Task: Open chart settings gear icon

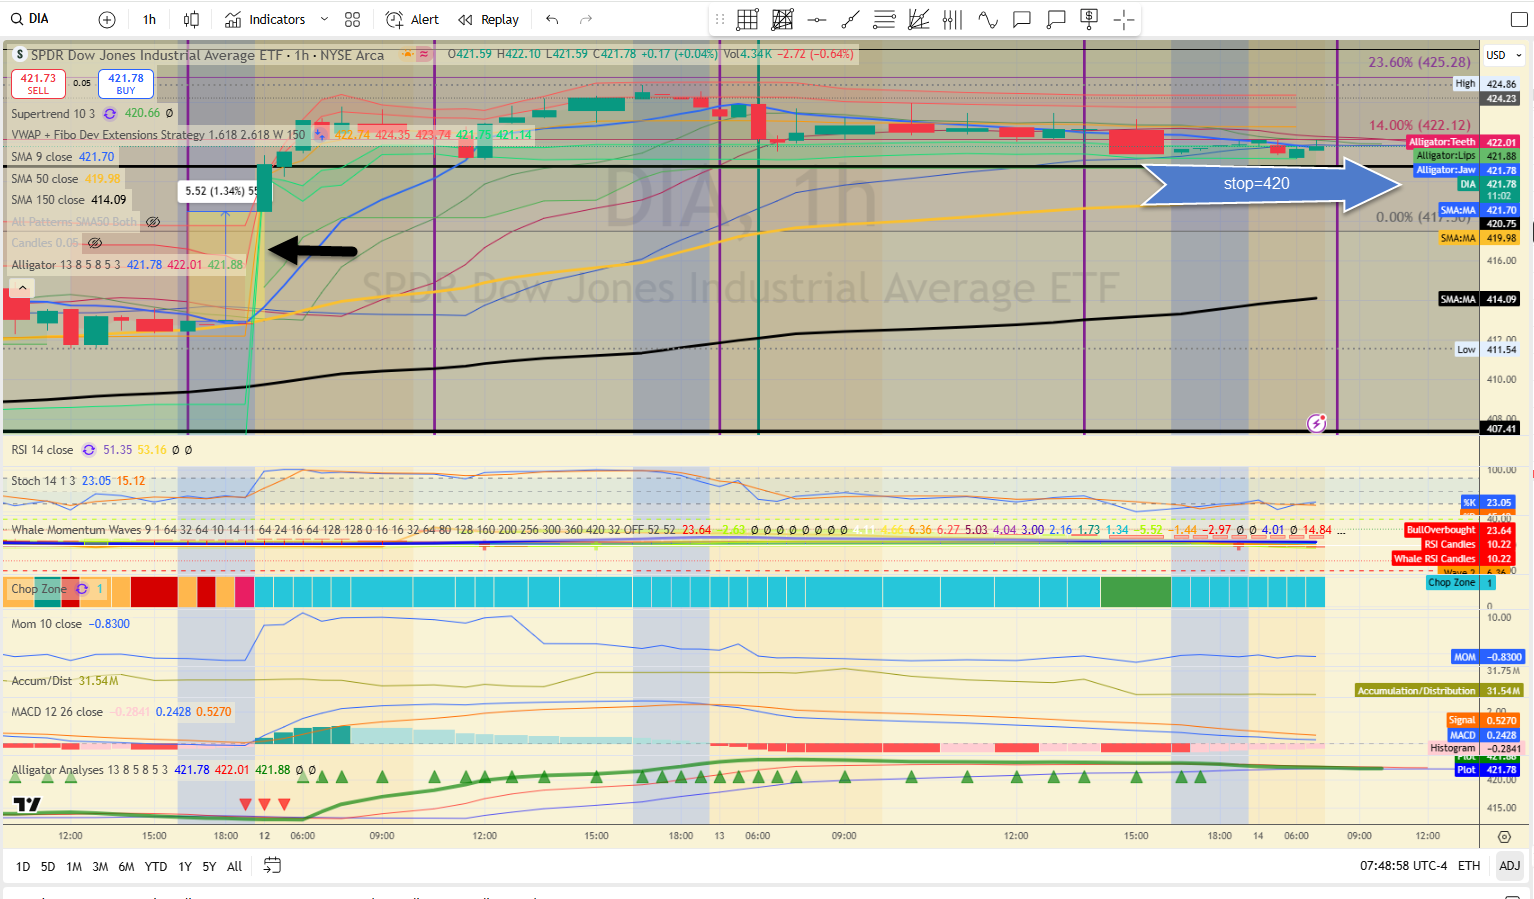Action: (1505, 837)
